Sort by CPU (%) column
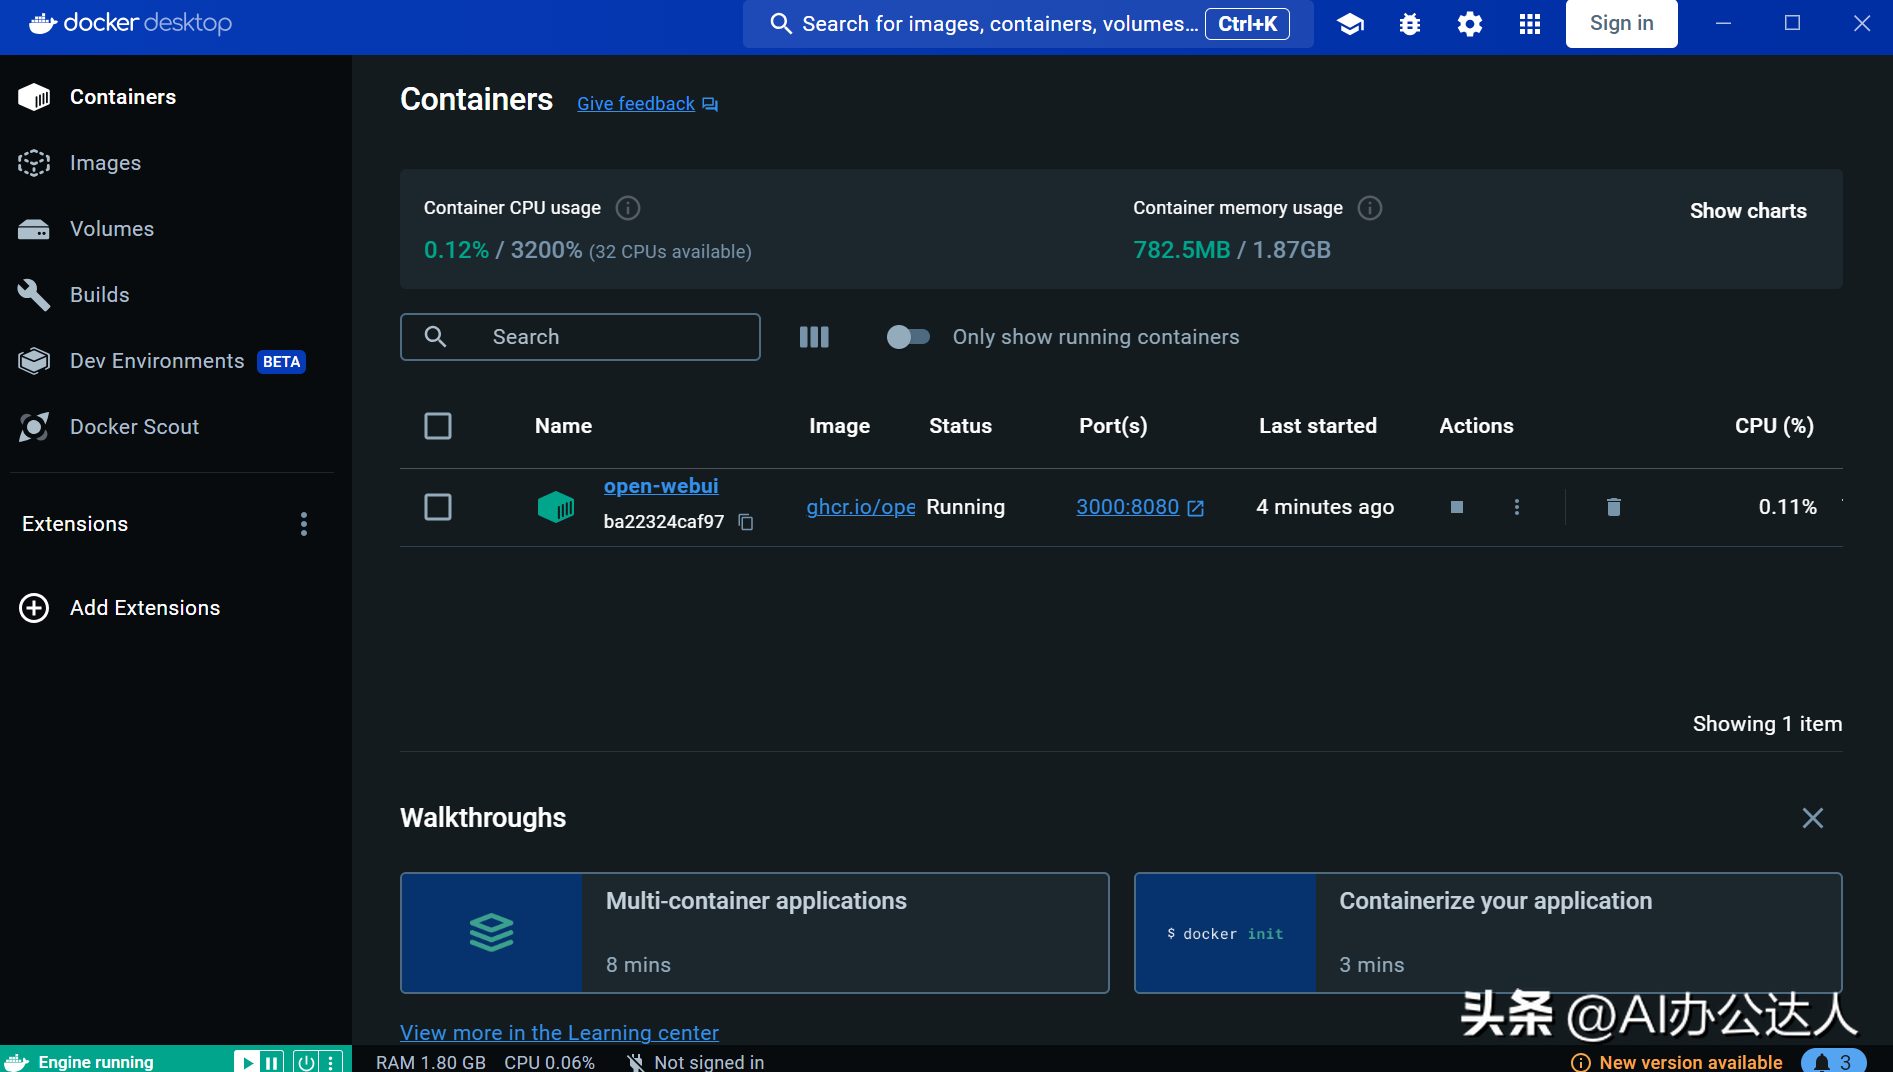The width and height of the screenshot is (1893, 1072). coord(1774,426)
